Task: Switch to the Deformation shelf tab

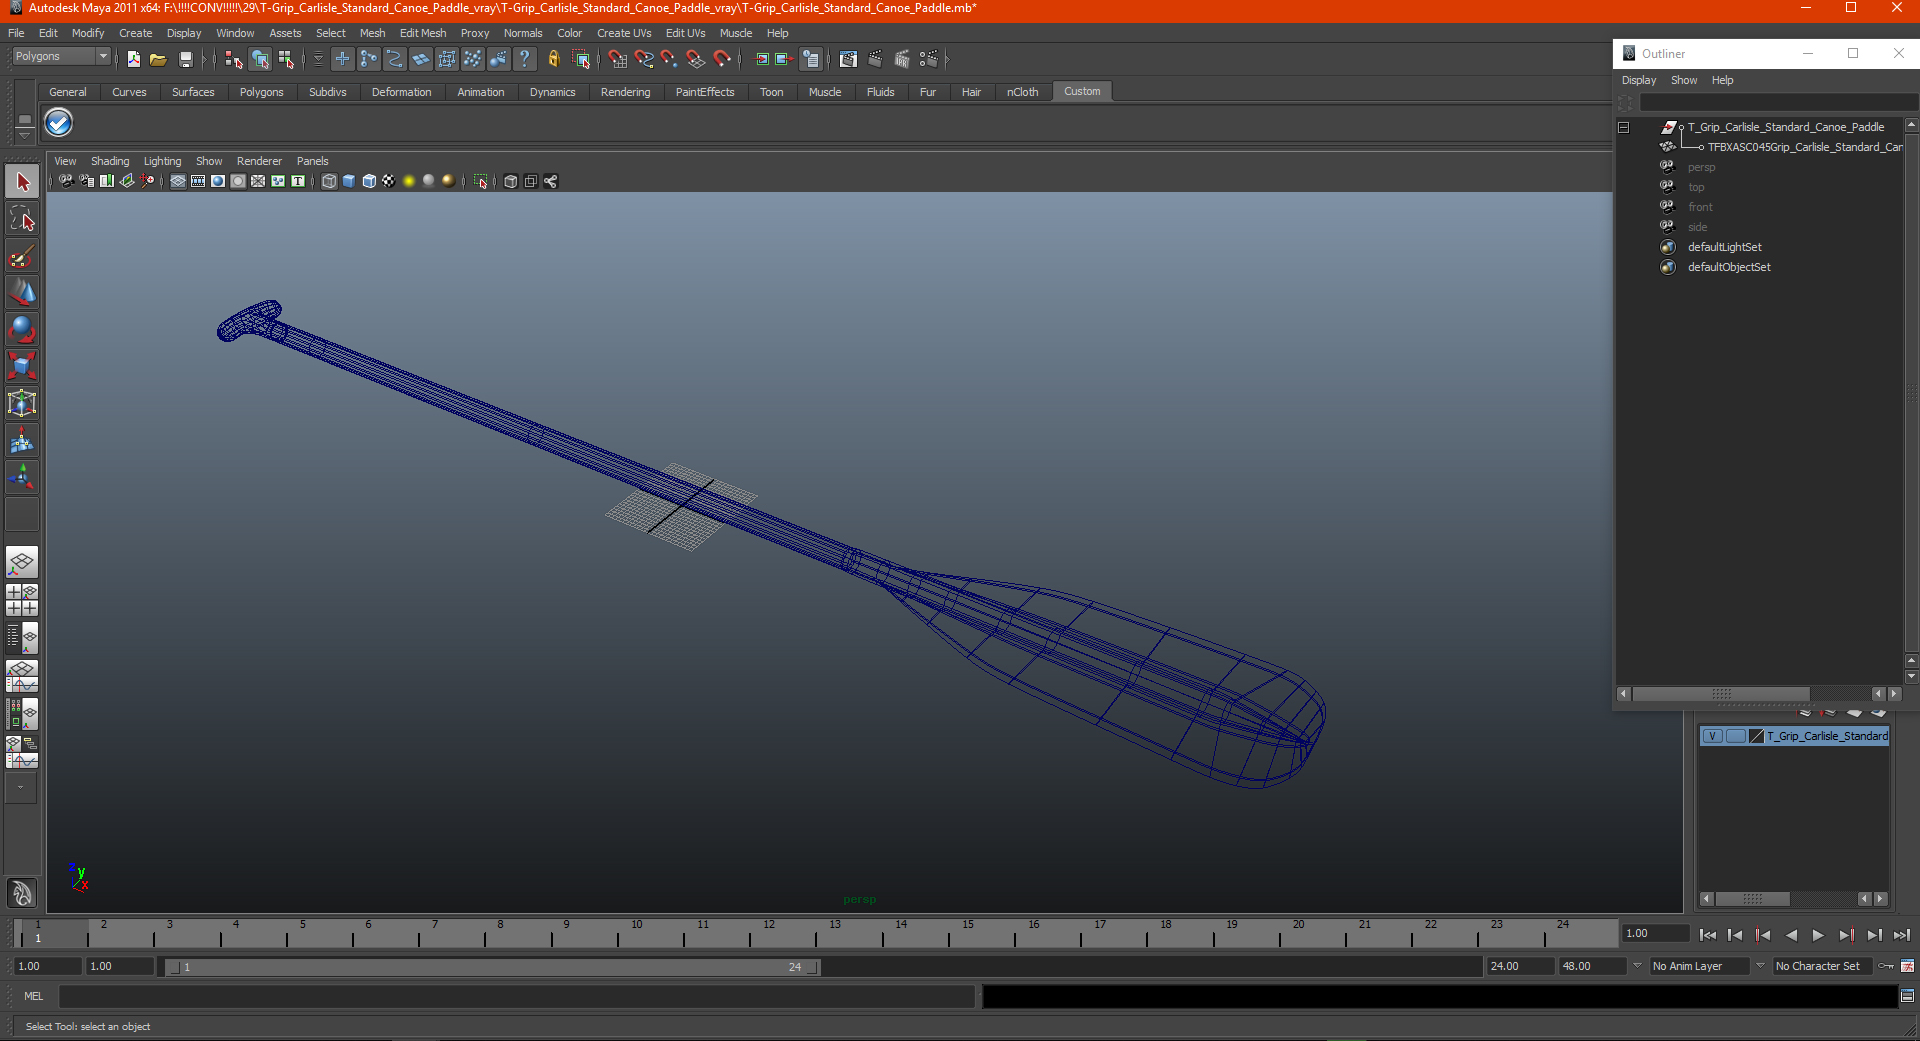Action: tap(401, 92)
